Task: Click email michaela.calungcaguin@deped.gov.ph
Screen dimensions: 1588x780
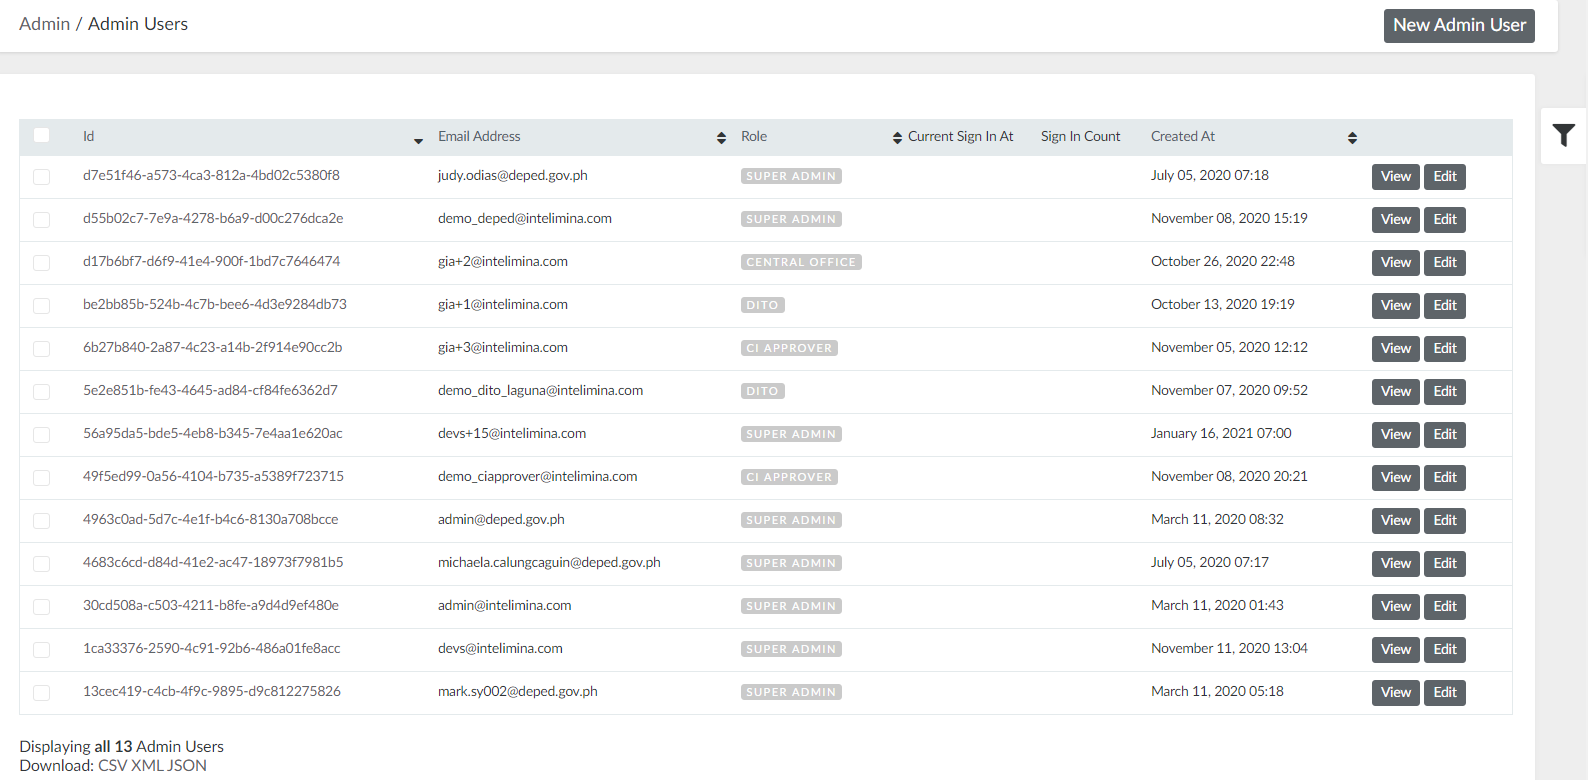Action: point(549,562)
